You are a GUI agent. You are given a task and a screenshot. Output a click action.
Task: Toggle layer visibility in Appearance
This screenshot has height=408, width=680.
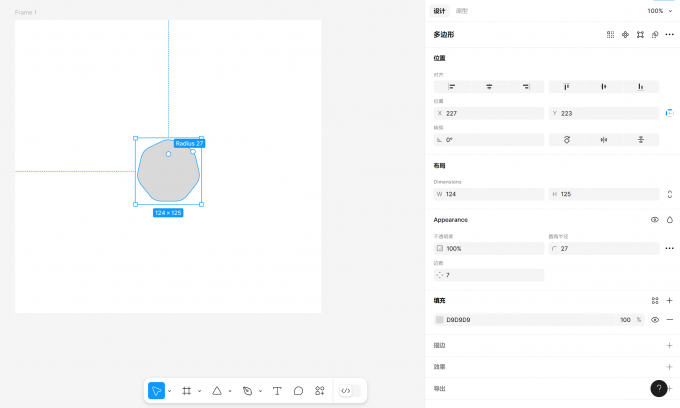click(655, 220)
